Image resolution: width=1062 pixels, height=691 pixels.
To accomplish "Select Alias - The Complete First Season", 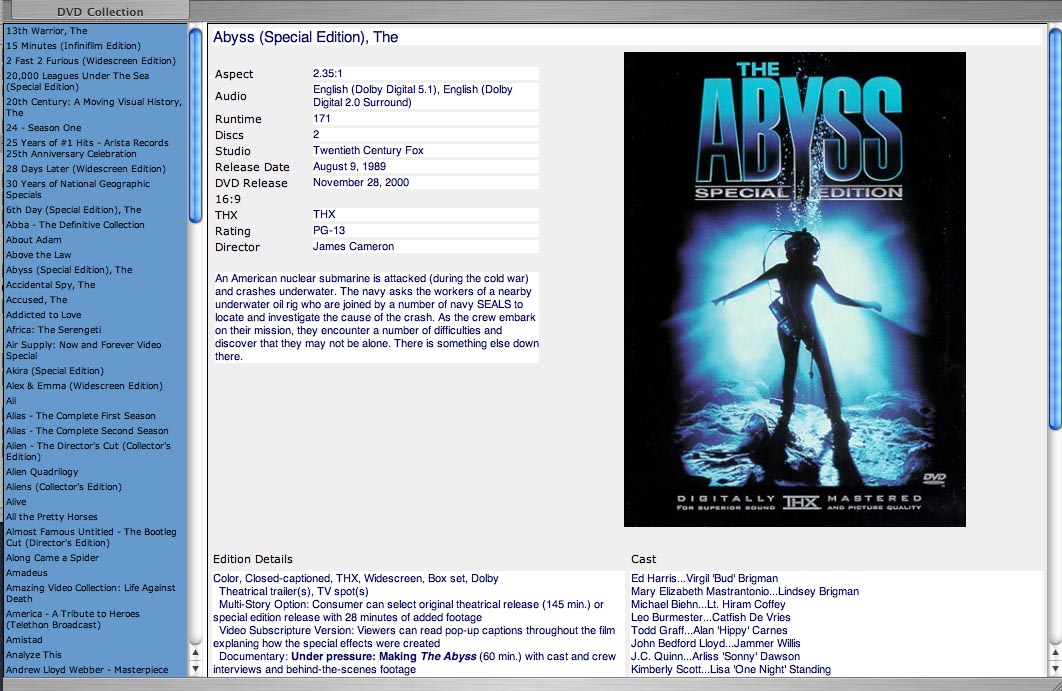I will pyautogui.click(x=81, y=416).
